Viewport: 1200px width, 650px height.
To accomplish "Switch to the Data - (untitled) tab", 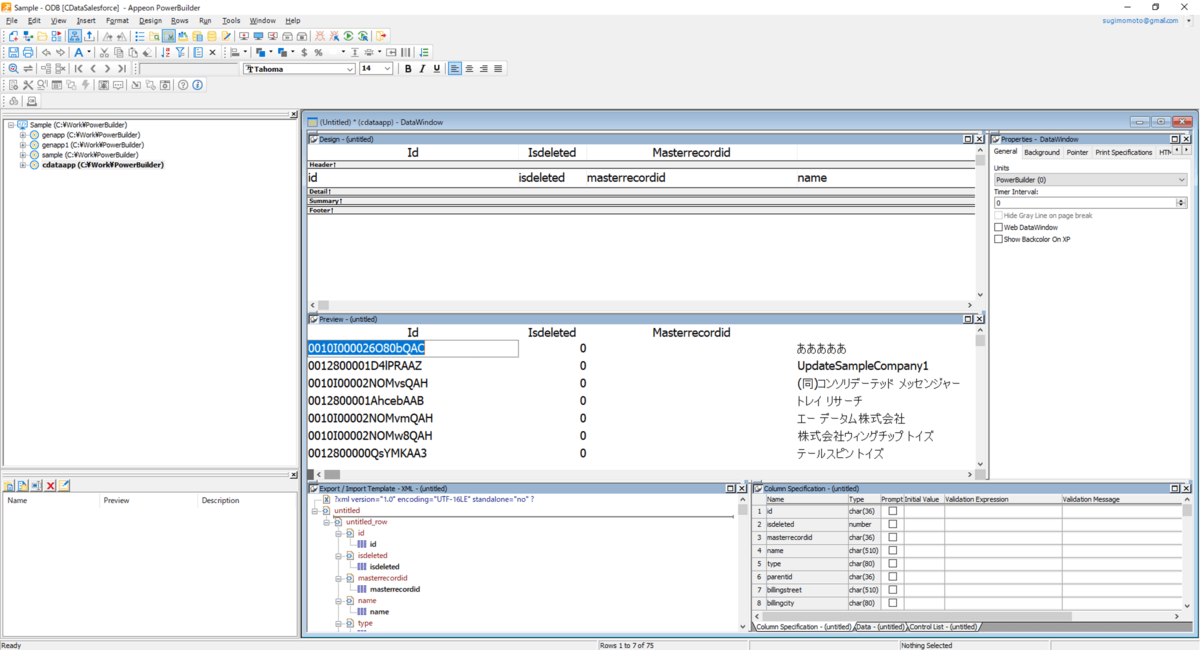I will pos(880,627).
